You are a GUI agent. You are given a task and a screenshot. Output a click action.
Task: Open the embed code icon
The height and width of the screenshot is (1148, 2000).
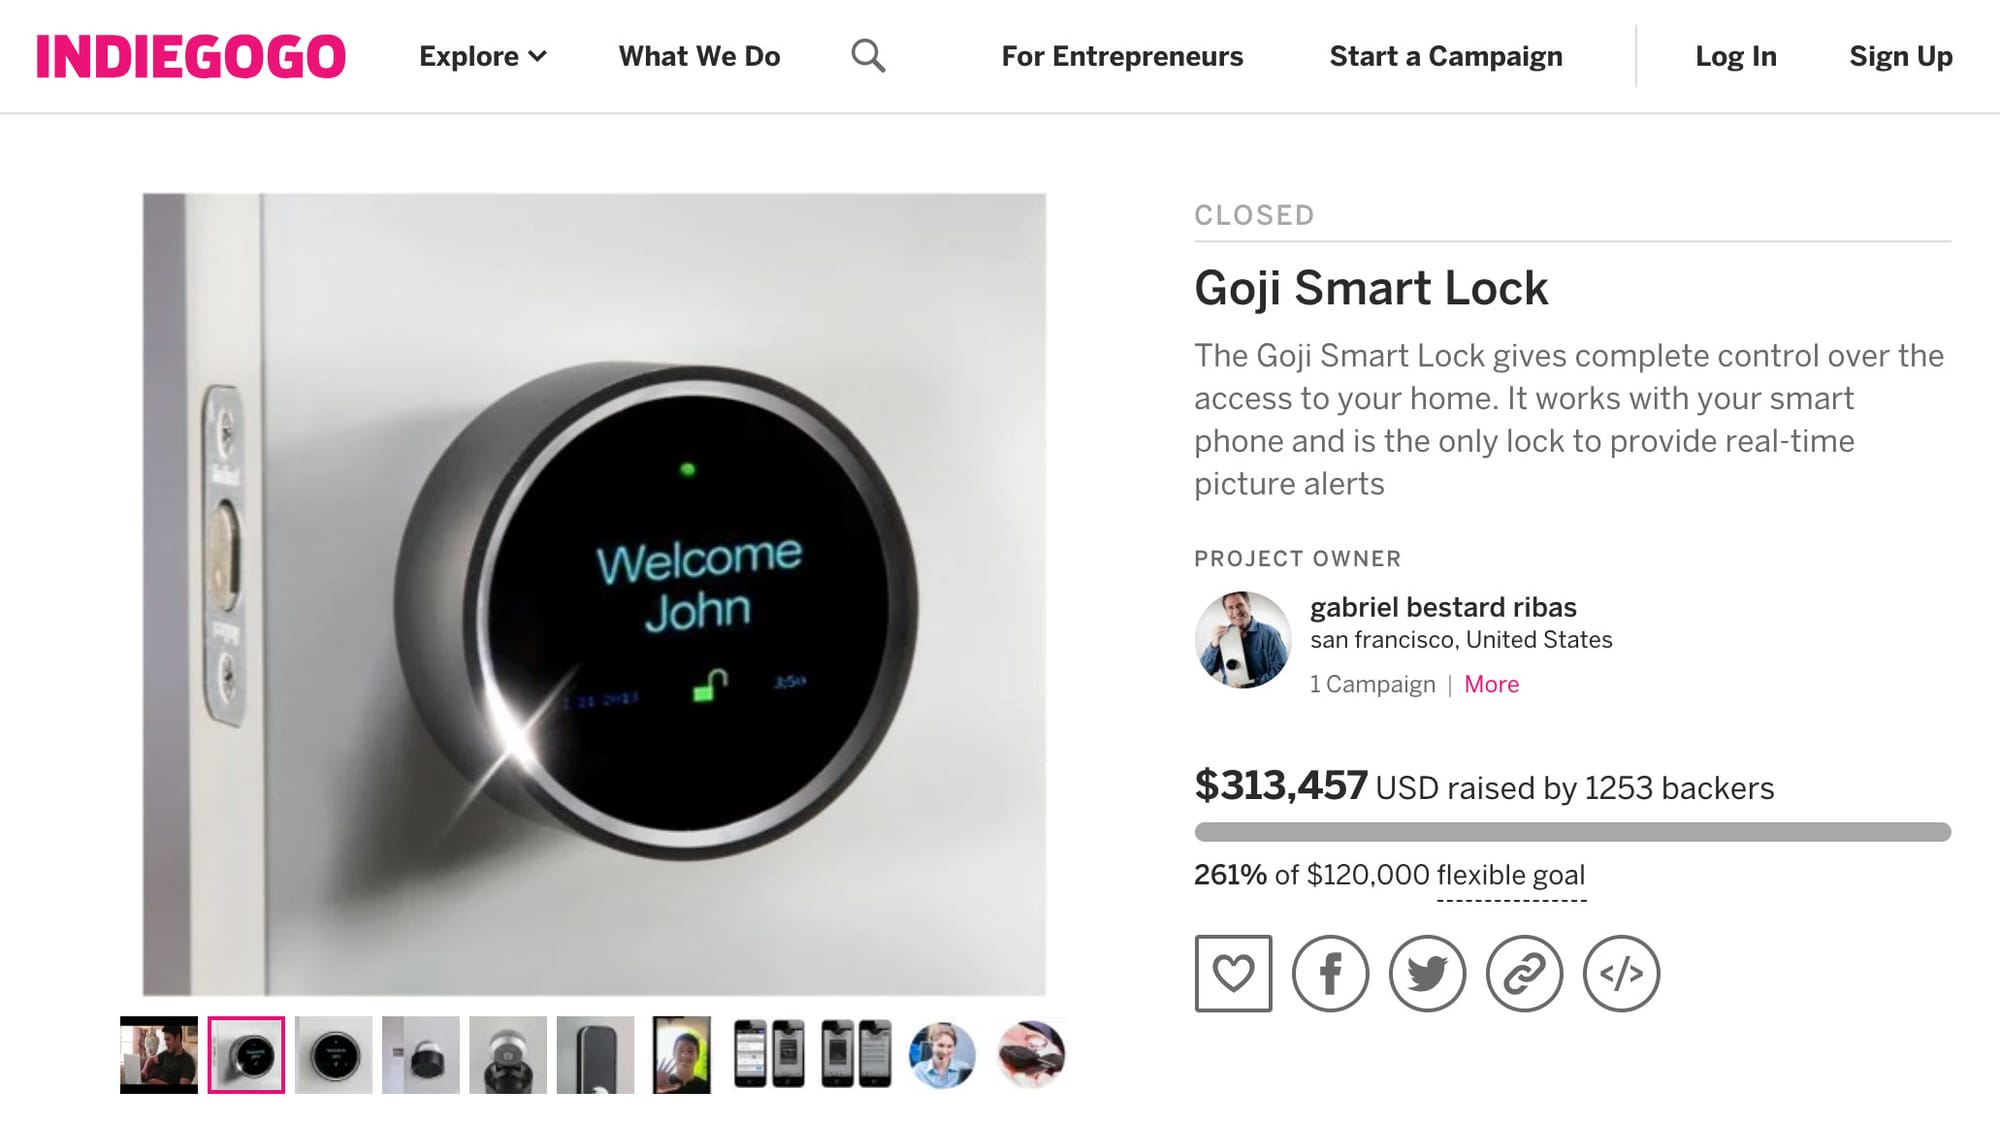pyautogui.click(x=1621, y=973)
